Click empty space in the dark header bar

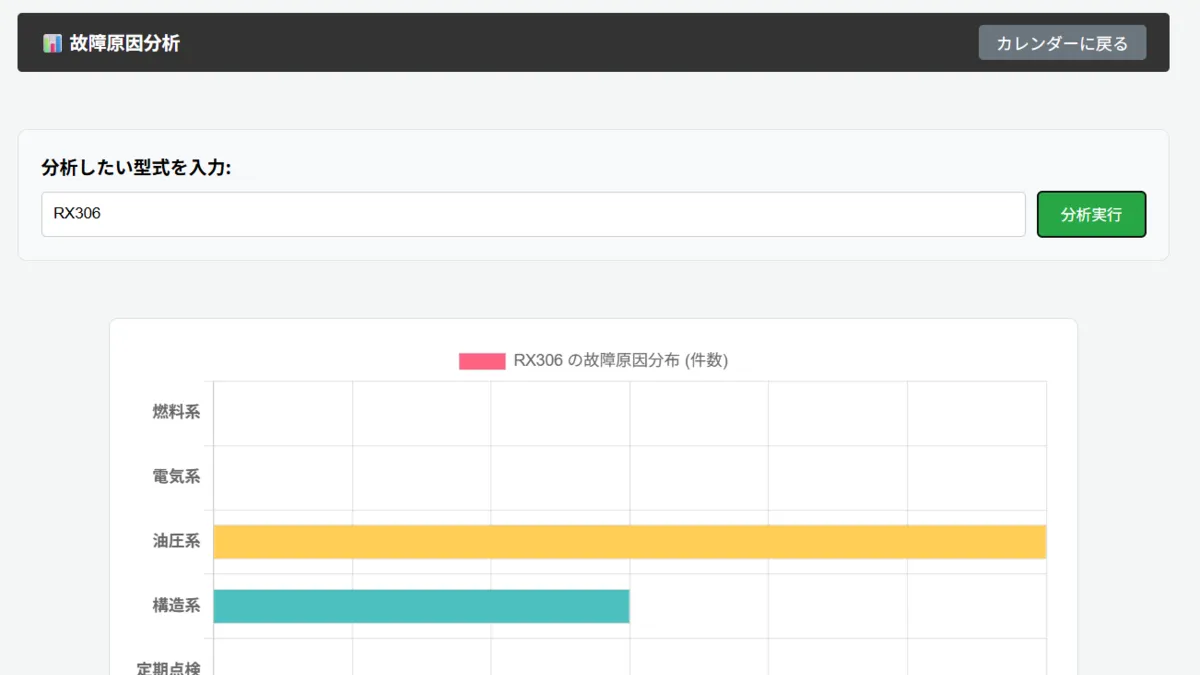point(580,43)
